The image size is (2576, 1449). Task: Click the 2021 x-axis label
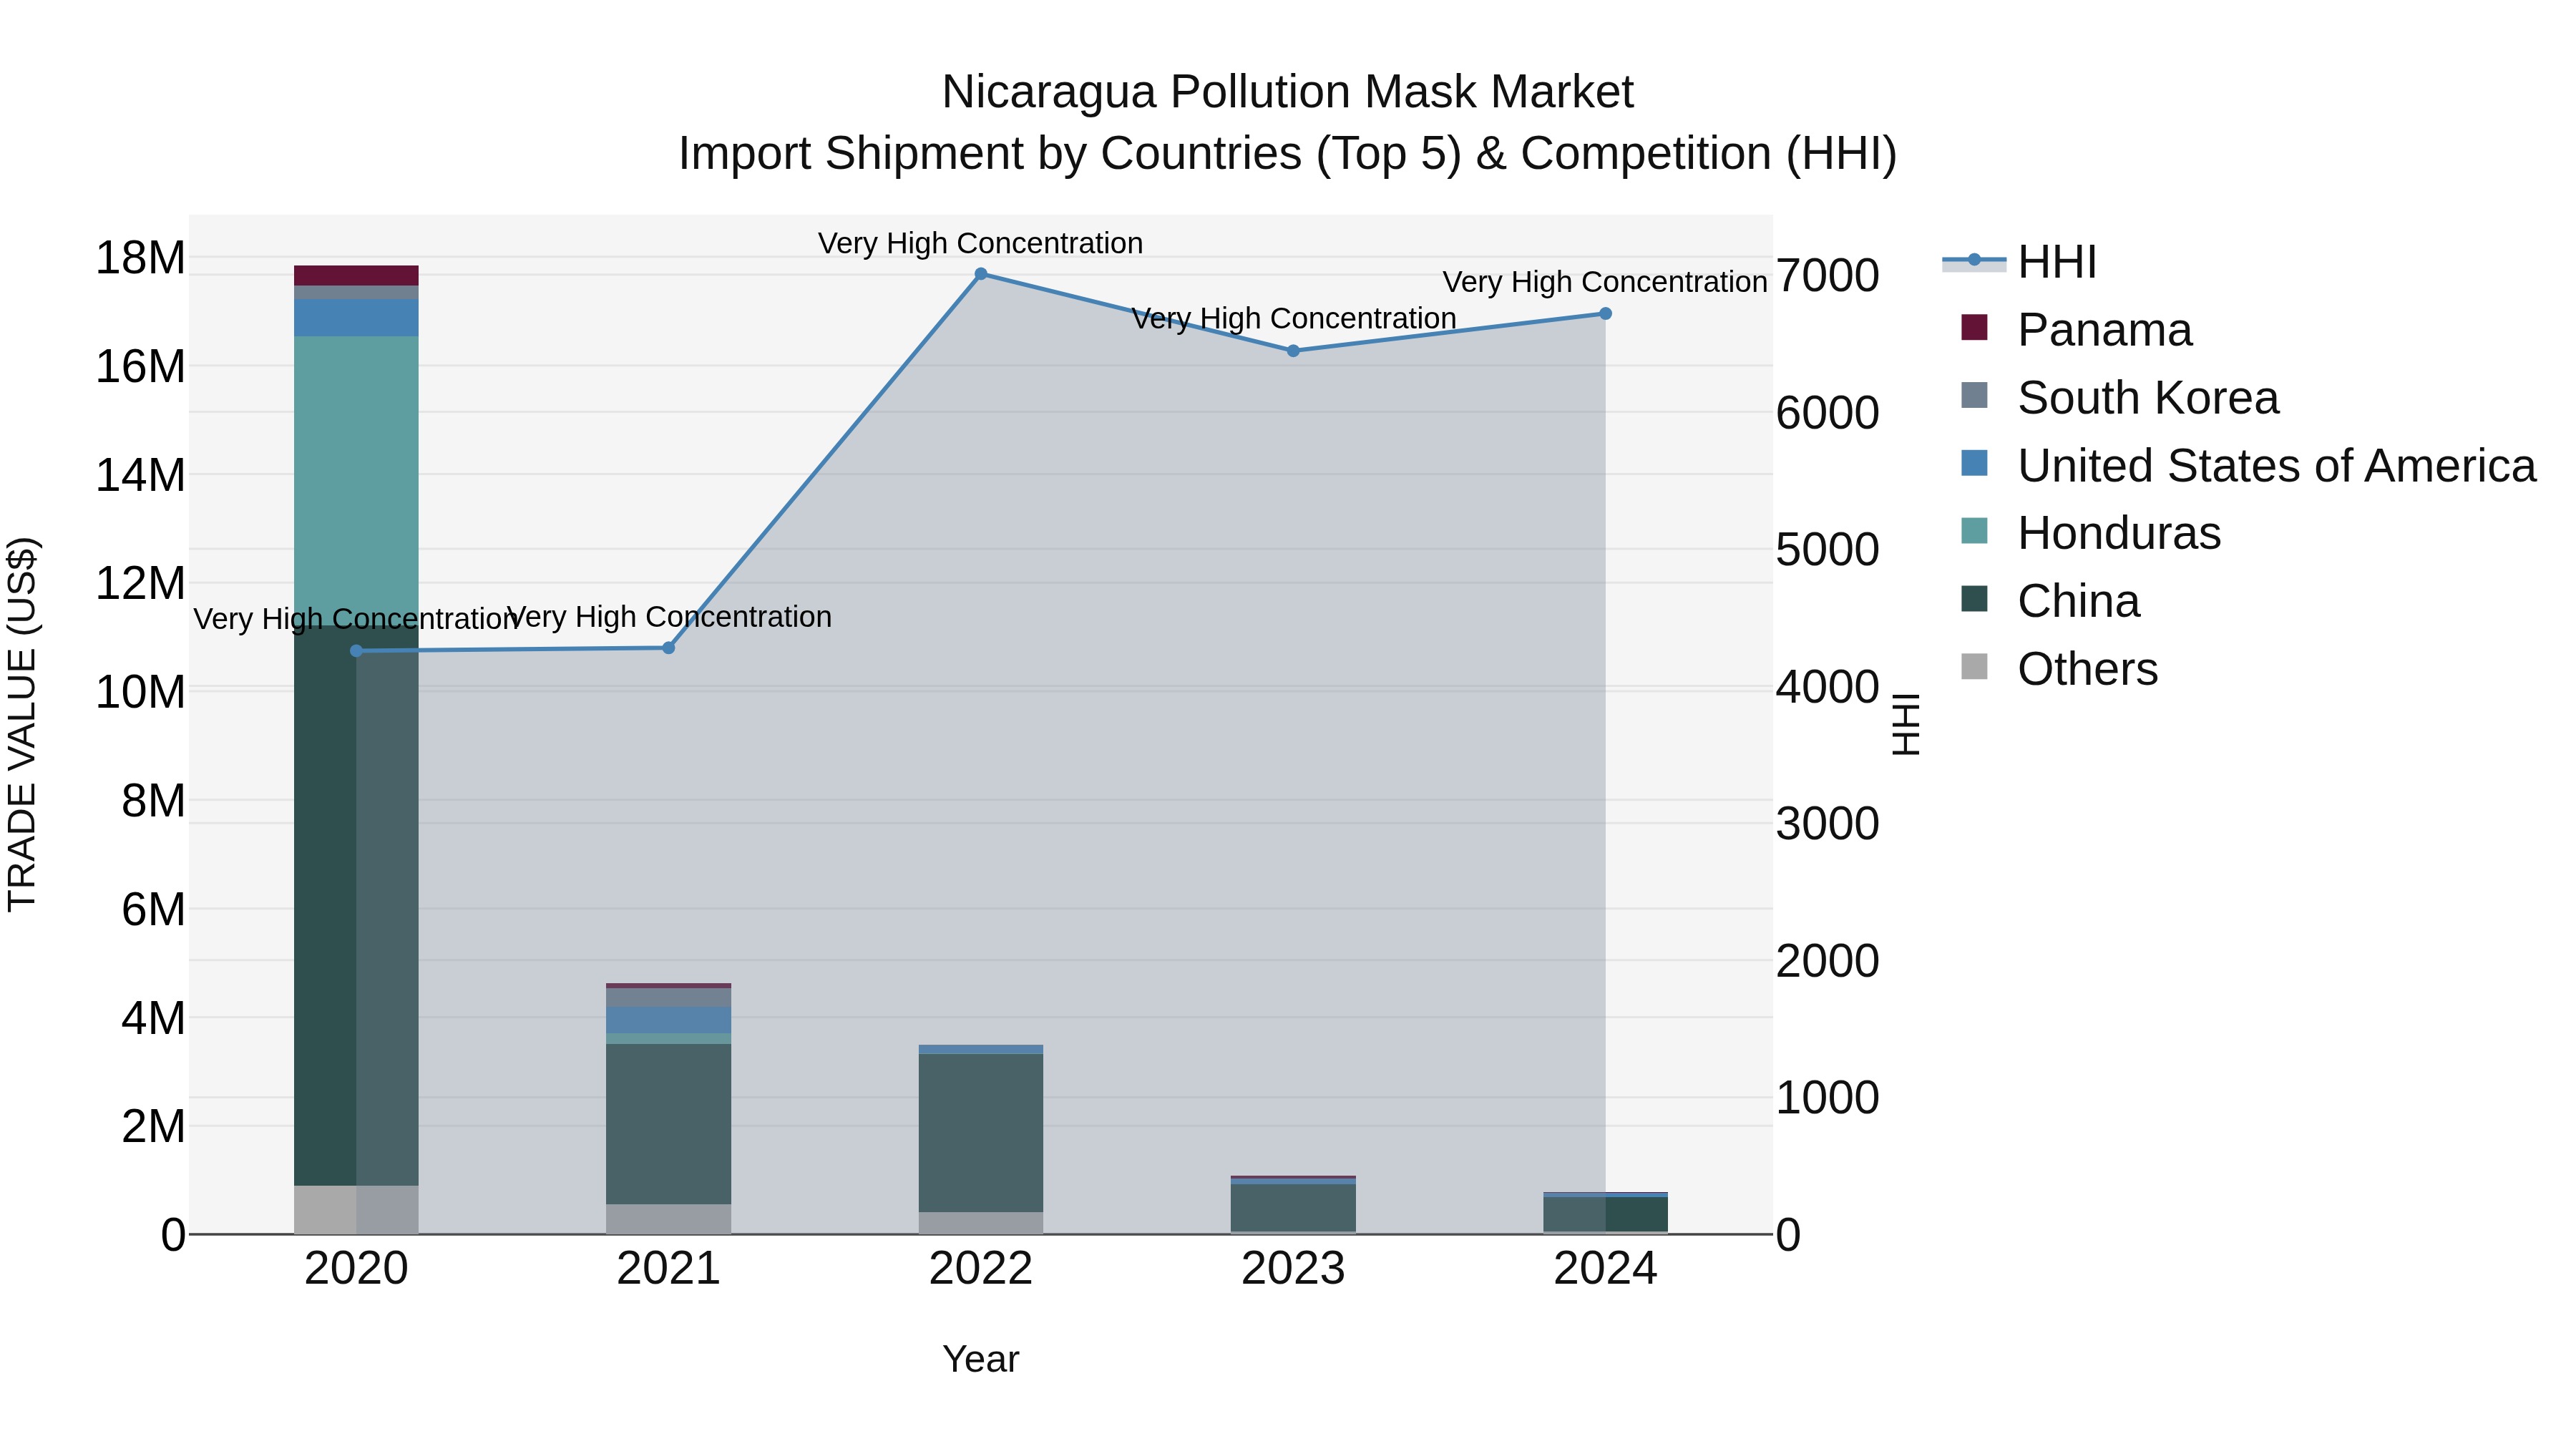[x=669, y=1269]
